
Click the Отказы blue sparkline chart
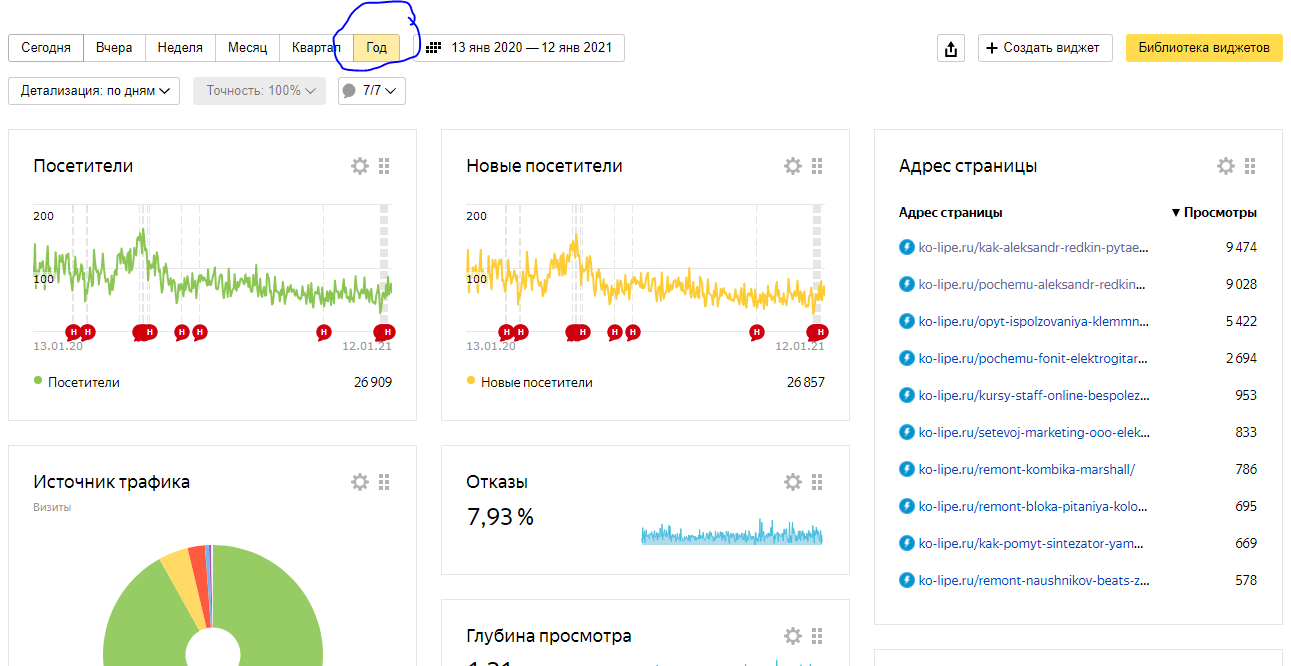(732, 532)
